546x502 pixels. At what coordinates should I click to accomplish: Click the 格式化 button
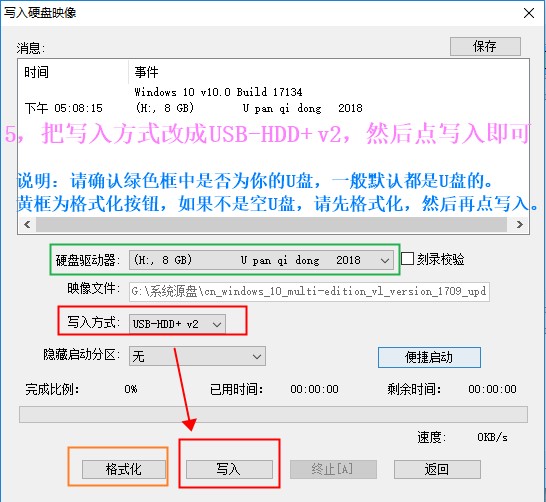click(x=124, y=469)
